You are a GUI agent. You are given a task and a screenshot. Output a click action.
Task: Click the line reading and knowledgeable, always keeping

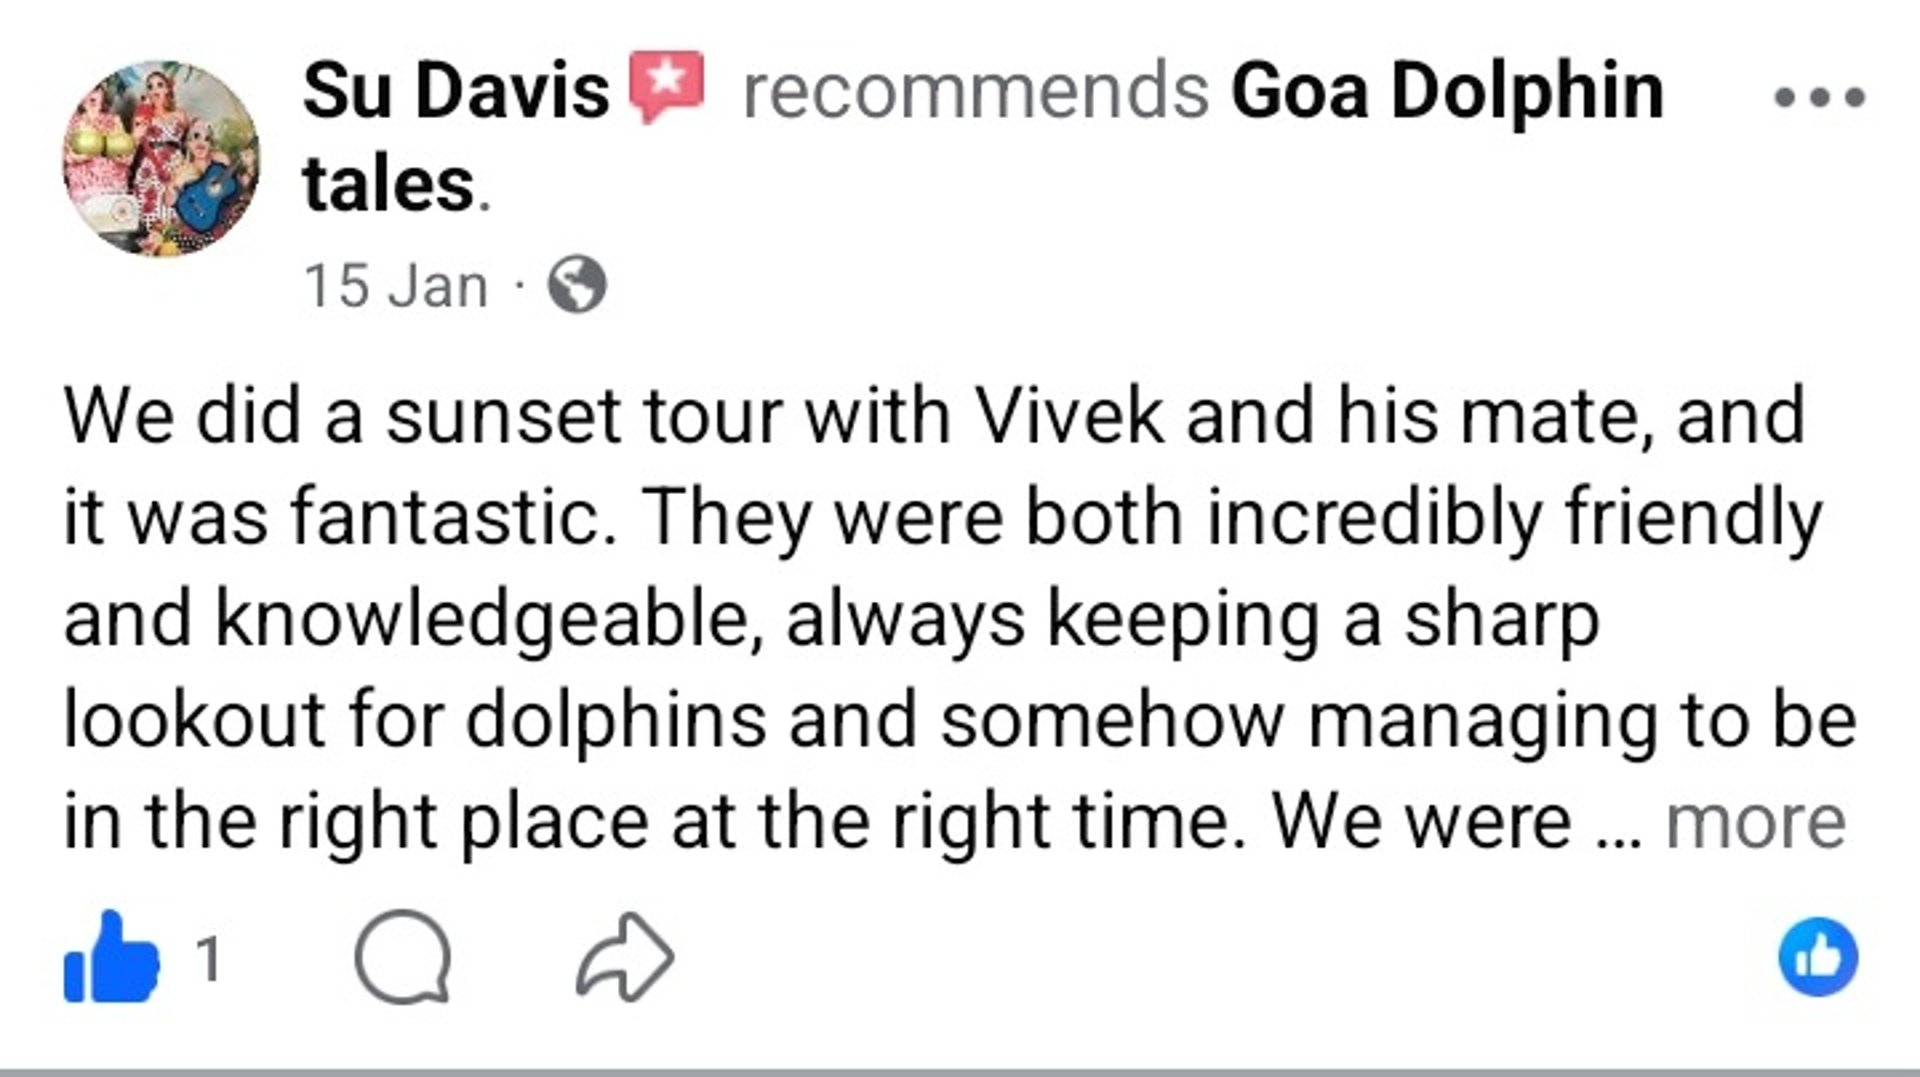pyautogui.click(x=832, y=621)
